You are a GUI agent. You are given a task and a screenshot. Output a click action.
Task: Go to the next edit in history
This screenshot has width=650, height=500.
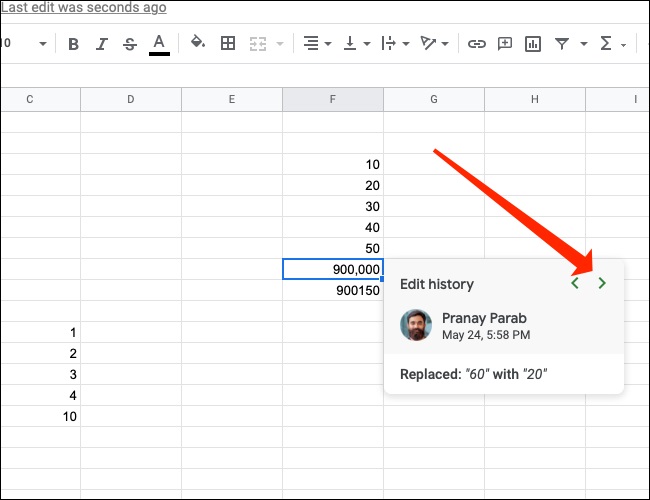[601, 284]
